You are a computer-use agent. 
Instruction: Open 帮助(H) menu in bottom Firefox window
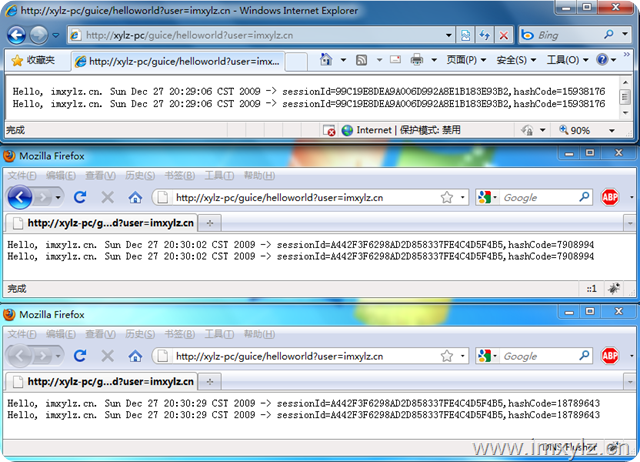259,334
